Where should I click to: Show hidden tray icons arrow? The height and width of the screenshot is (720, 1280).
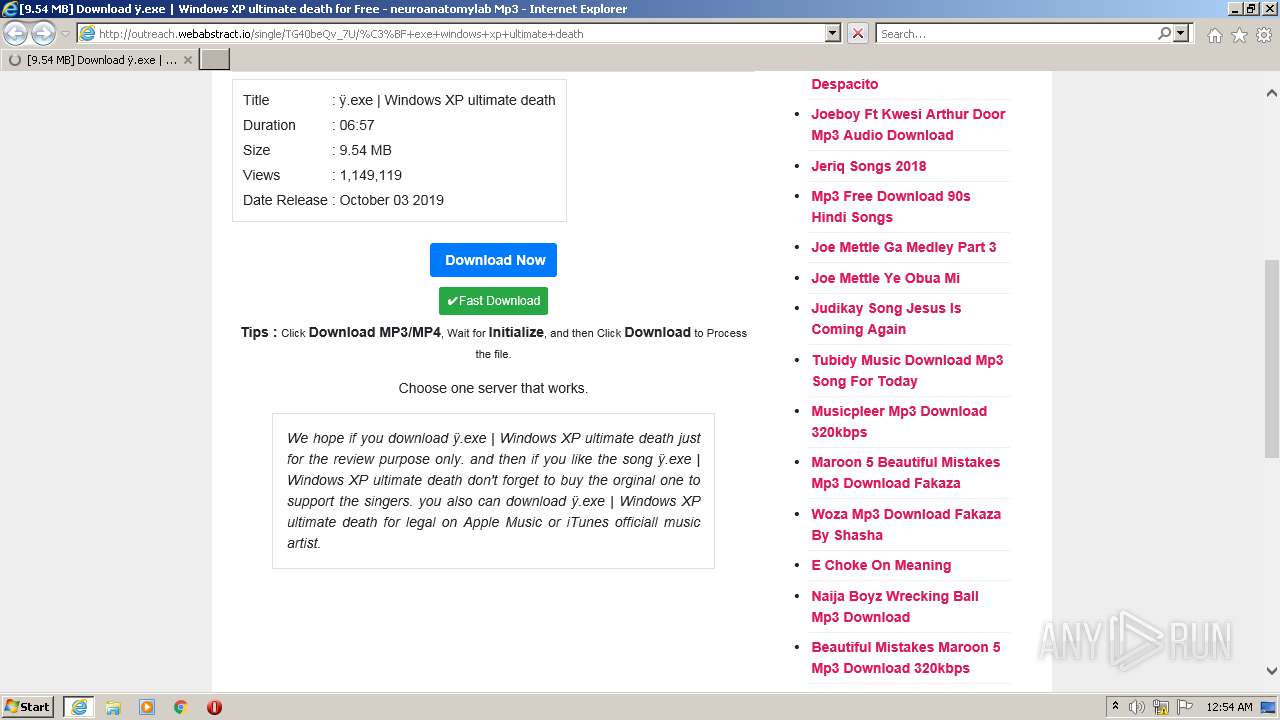pos(1115,707)
